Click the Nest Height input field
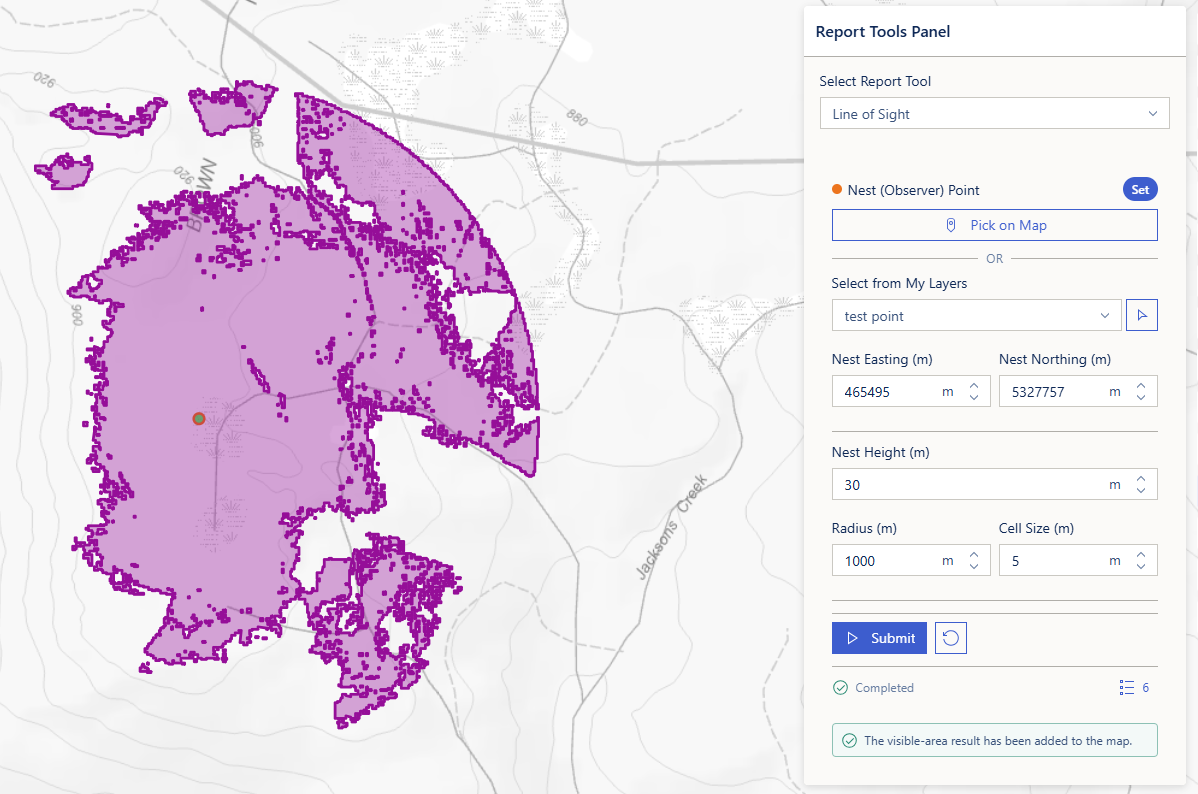1198x794 pixels. pyautogui.click(x=994, y=485)
